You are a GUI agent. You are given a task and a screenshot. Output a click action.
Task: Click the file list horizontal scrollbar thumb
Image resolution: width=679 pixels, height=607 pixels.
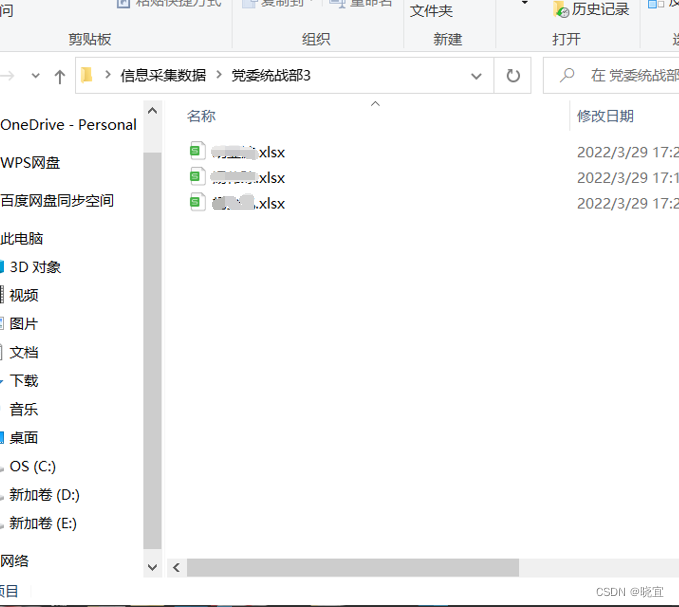353,568
